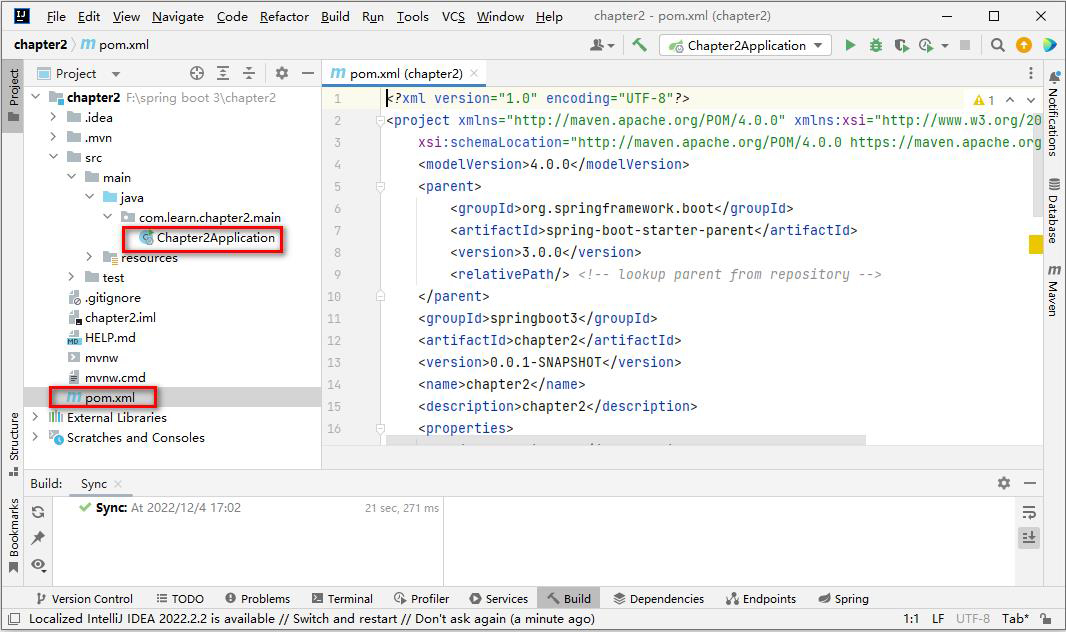Open the Terminal tool window
The image size is (1066, 632).
pos(342,599)
